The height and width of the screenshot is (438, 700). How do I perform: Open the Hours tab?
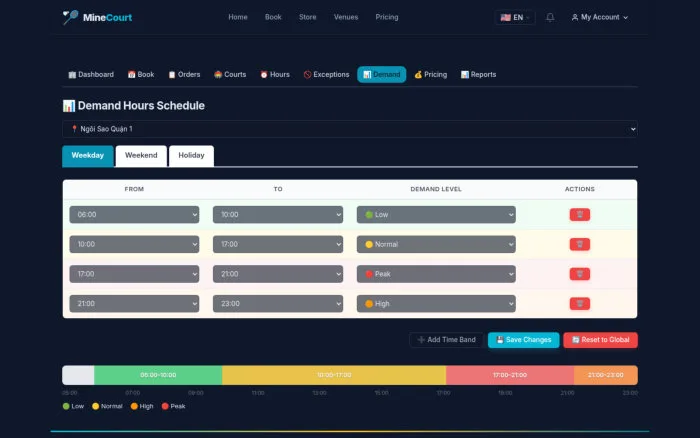pos(275,75)
